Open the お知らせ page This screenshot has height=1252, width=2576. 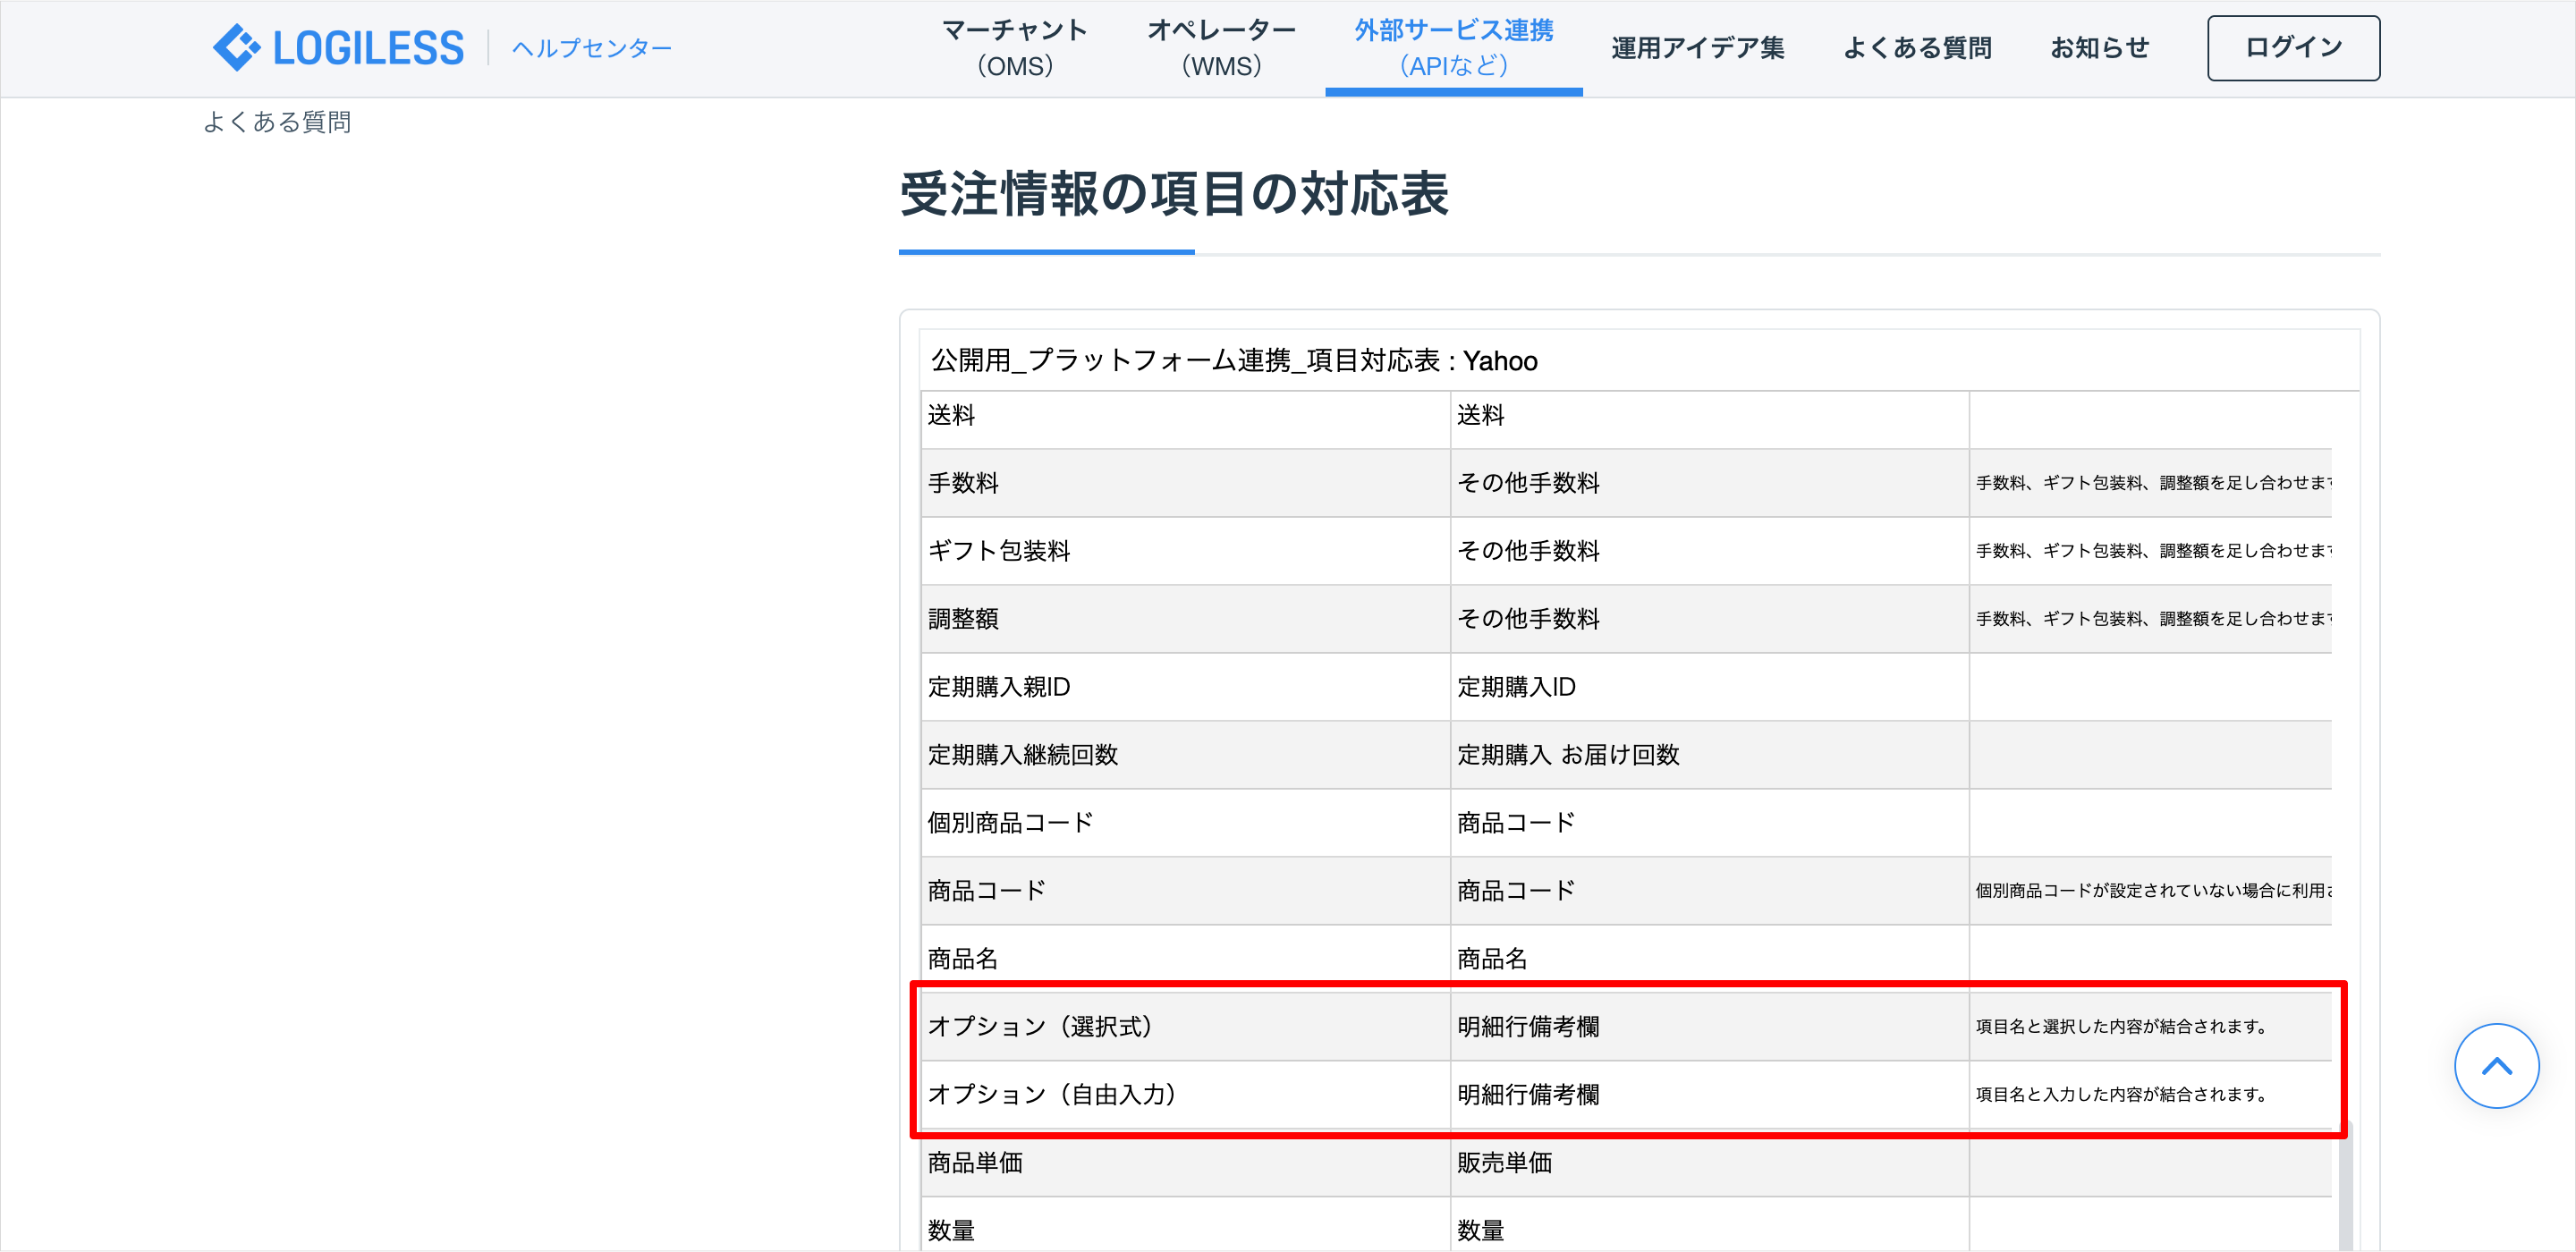click(x=2099, y=48)
